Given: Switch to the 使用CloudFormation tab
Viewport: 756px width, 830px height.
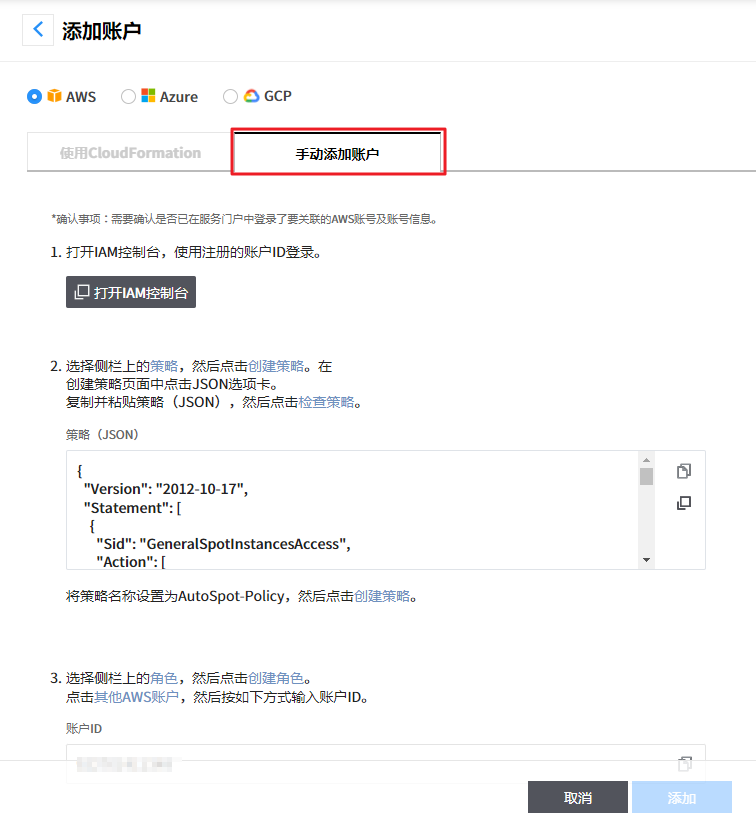Looking at the screenshot, I should coord(130,153).
